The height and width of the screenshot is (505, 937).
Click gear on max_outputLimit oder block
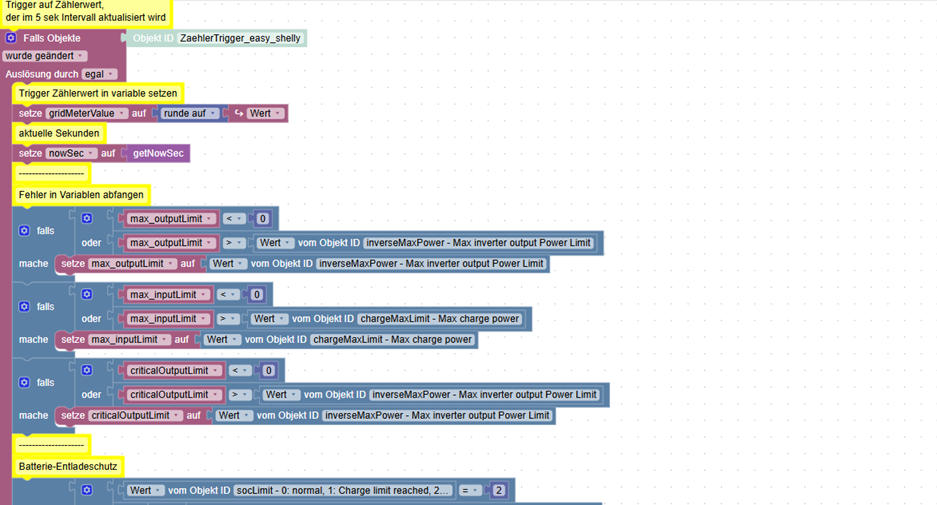click(87, 218)
